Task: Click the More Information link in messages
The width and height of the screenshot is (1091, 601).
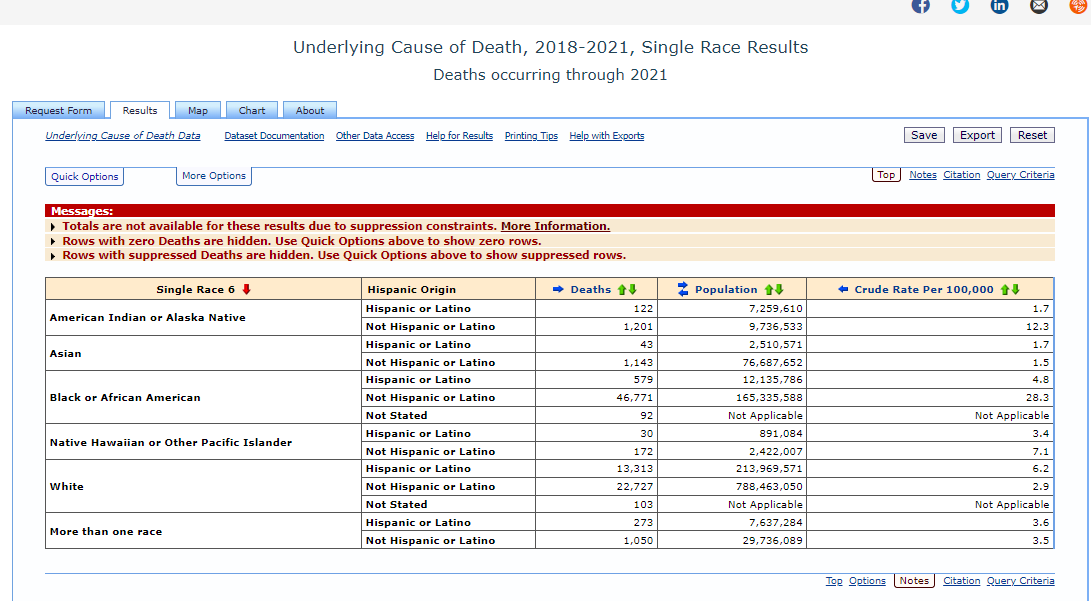Action: click(x=555, y=226)
